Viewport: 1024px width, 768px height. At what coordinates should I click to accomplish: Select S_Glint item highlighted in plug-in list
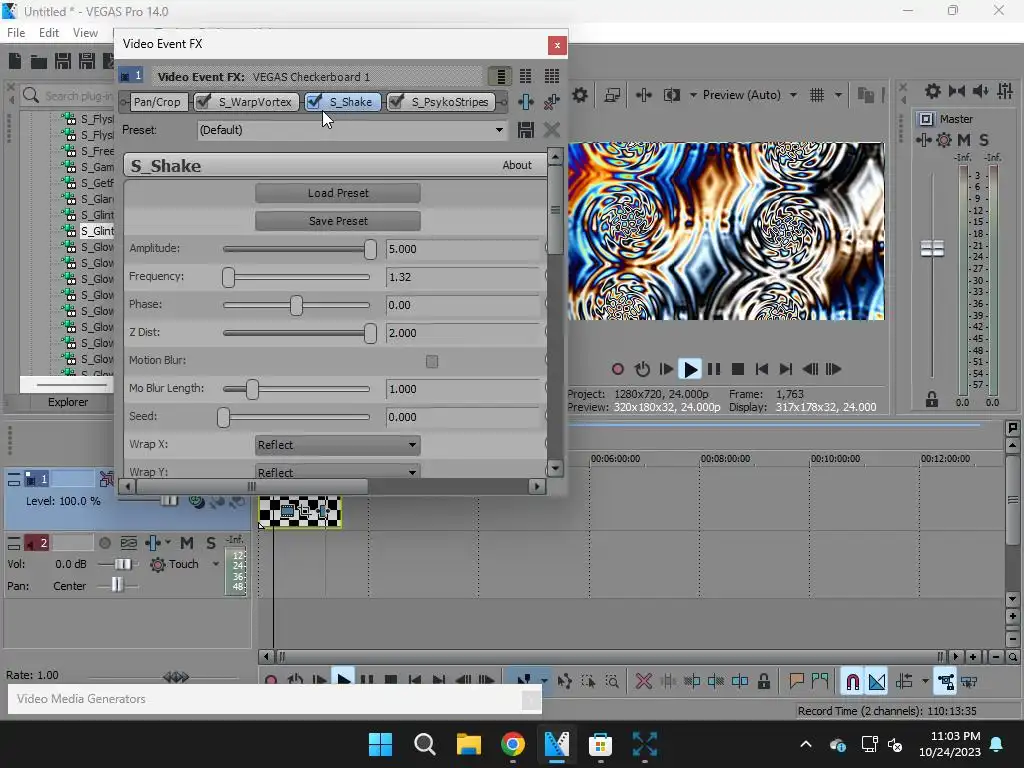click(97, 231)
